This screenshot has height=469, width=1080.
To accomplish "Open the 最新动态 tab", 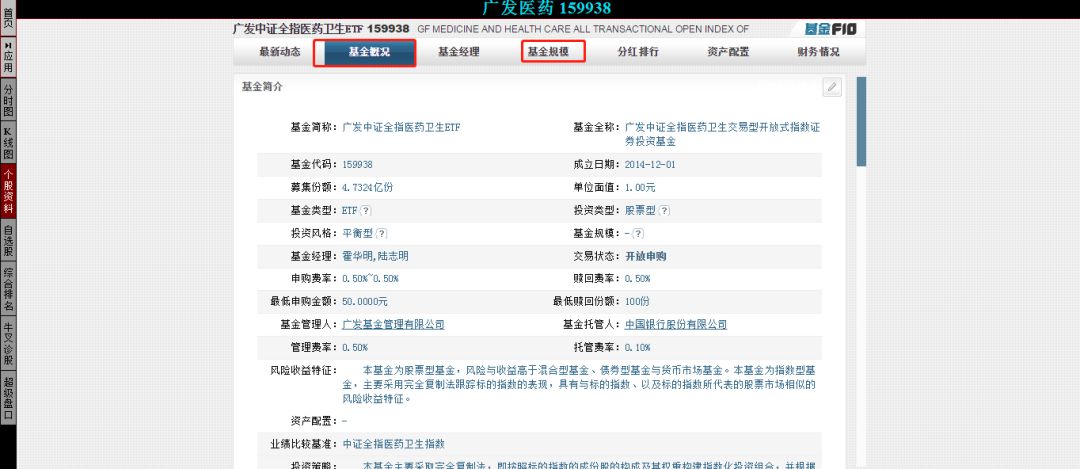I will tap(280, 52).
